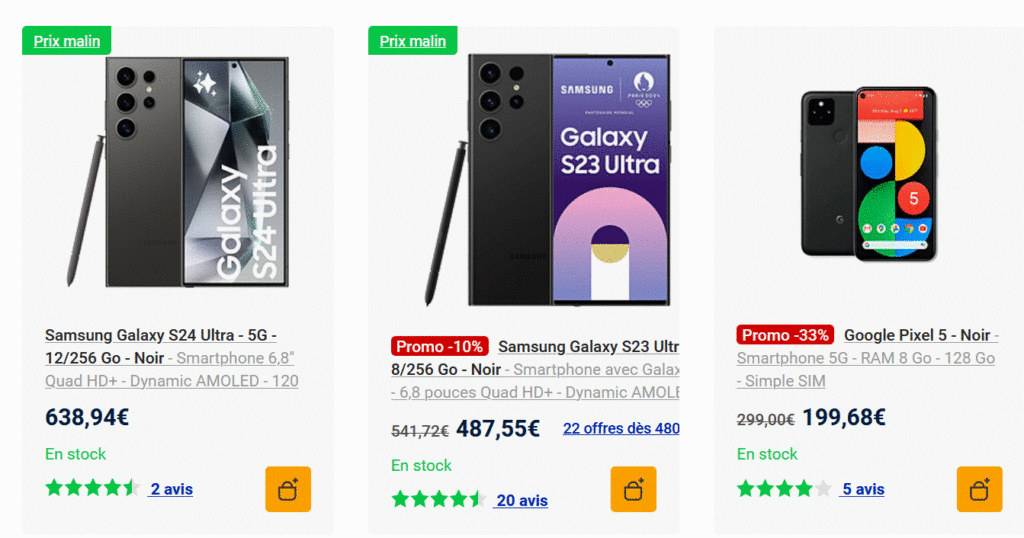Image resolution: width=1024 pixels, height=538 pixels.
Task: Open the 22 offres dès link
Action: (x=620, y=428)
